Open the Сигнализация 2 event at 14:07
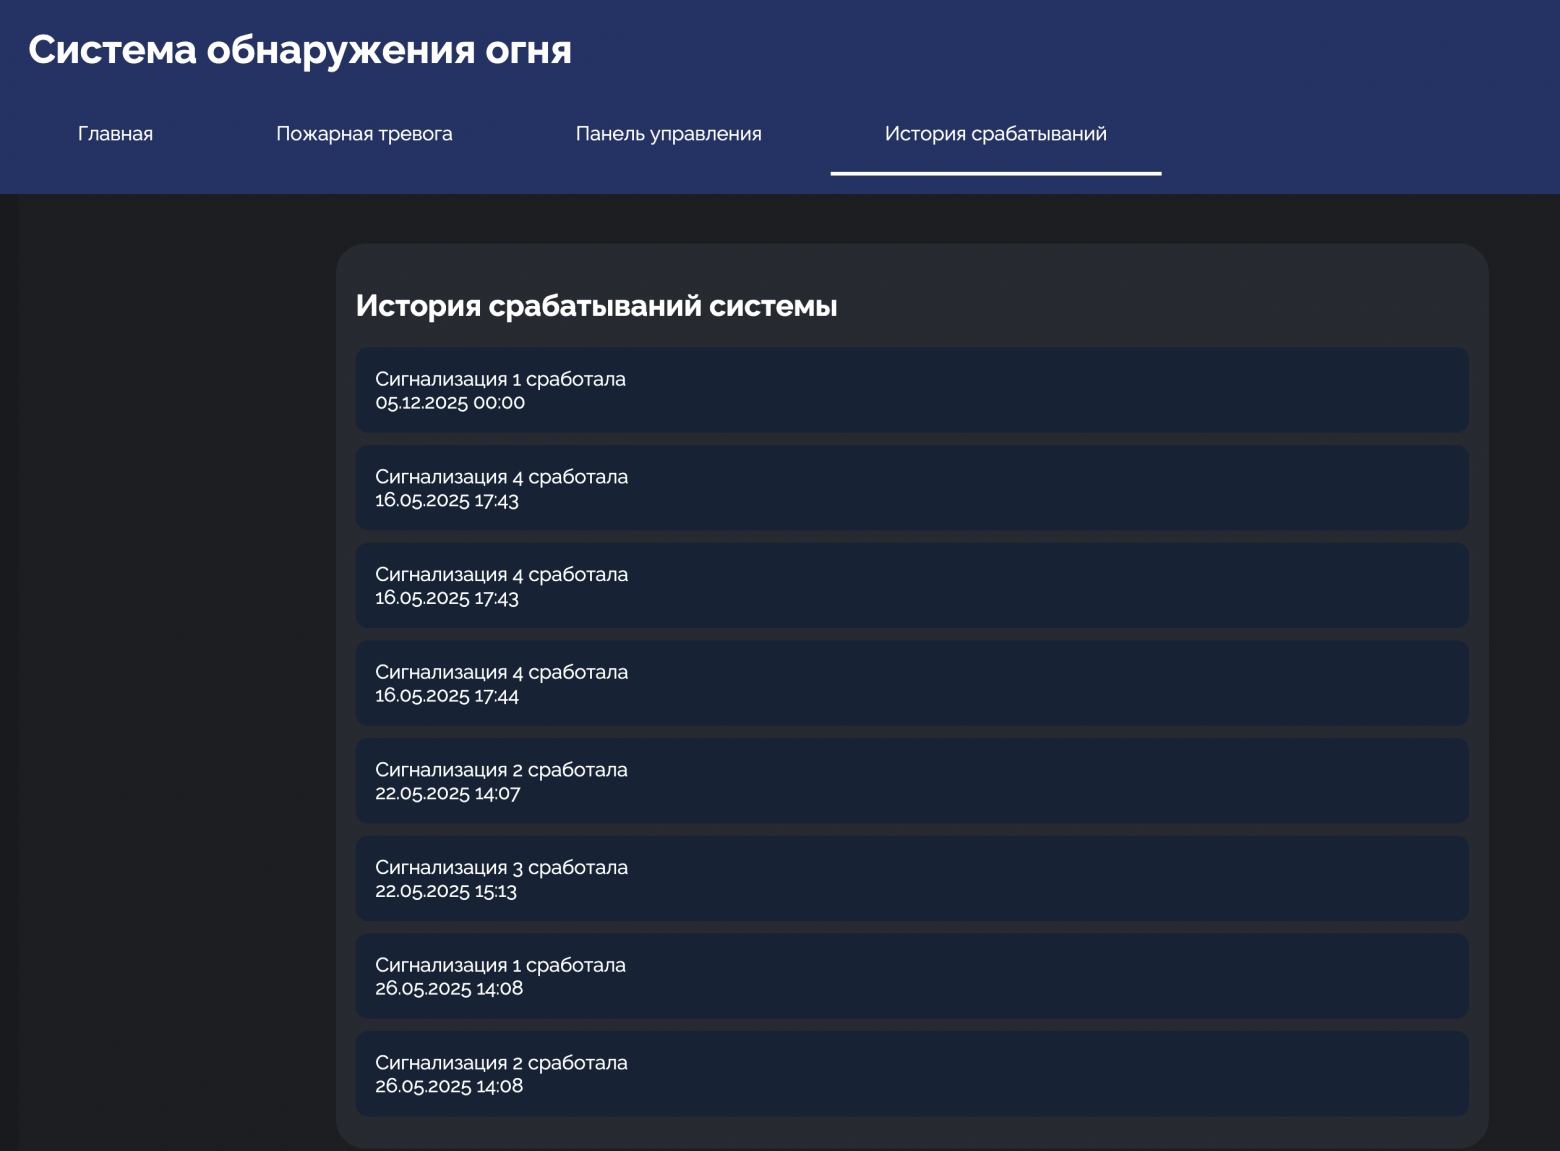 coord(908,780)
